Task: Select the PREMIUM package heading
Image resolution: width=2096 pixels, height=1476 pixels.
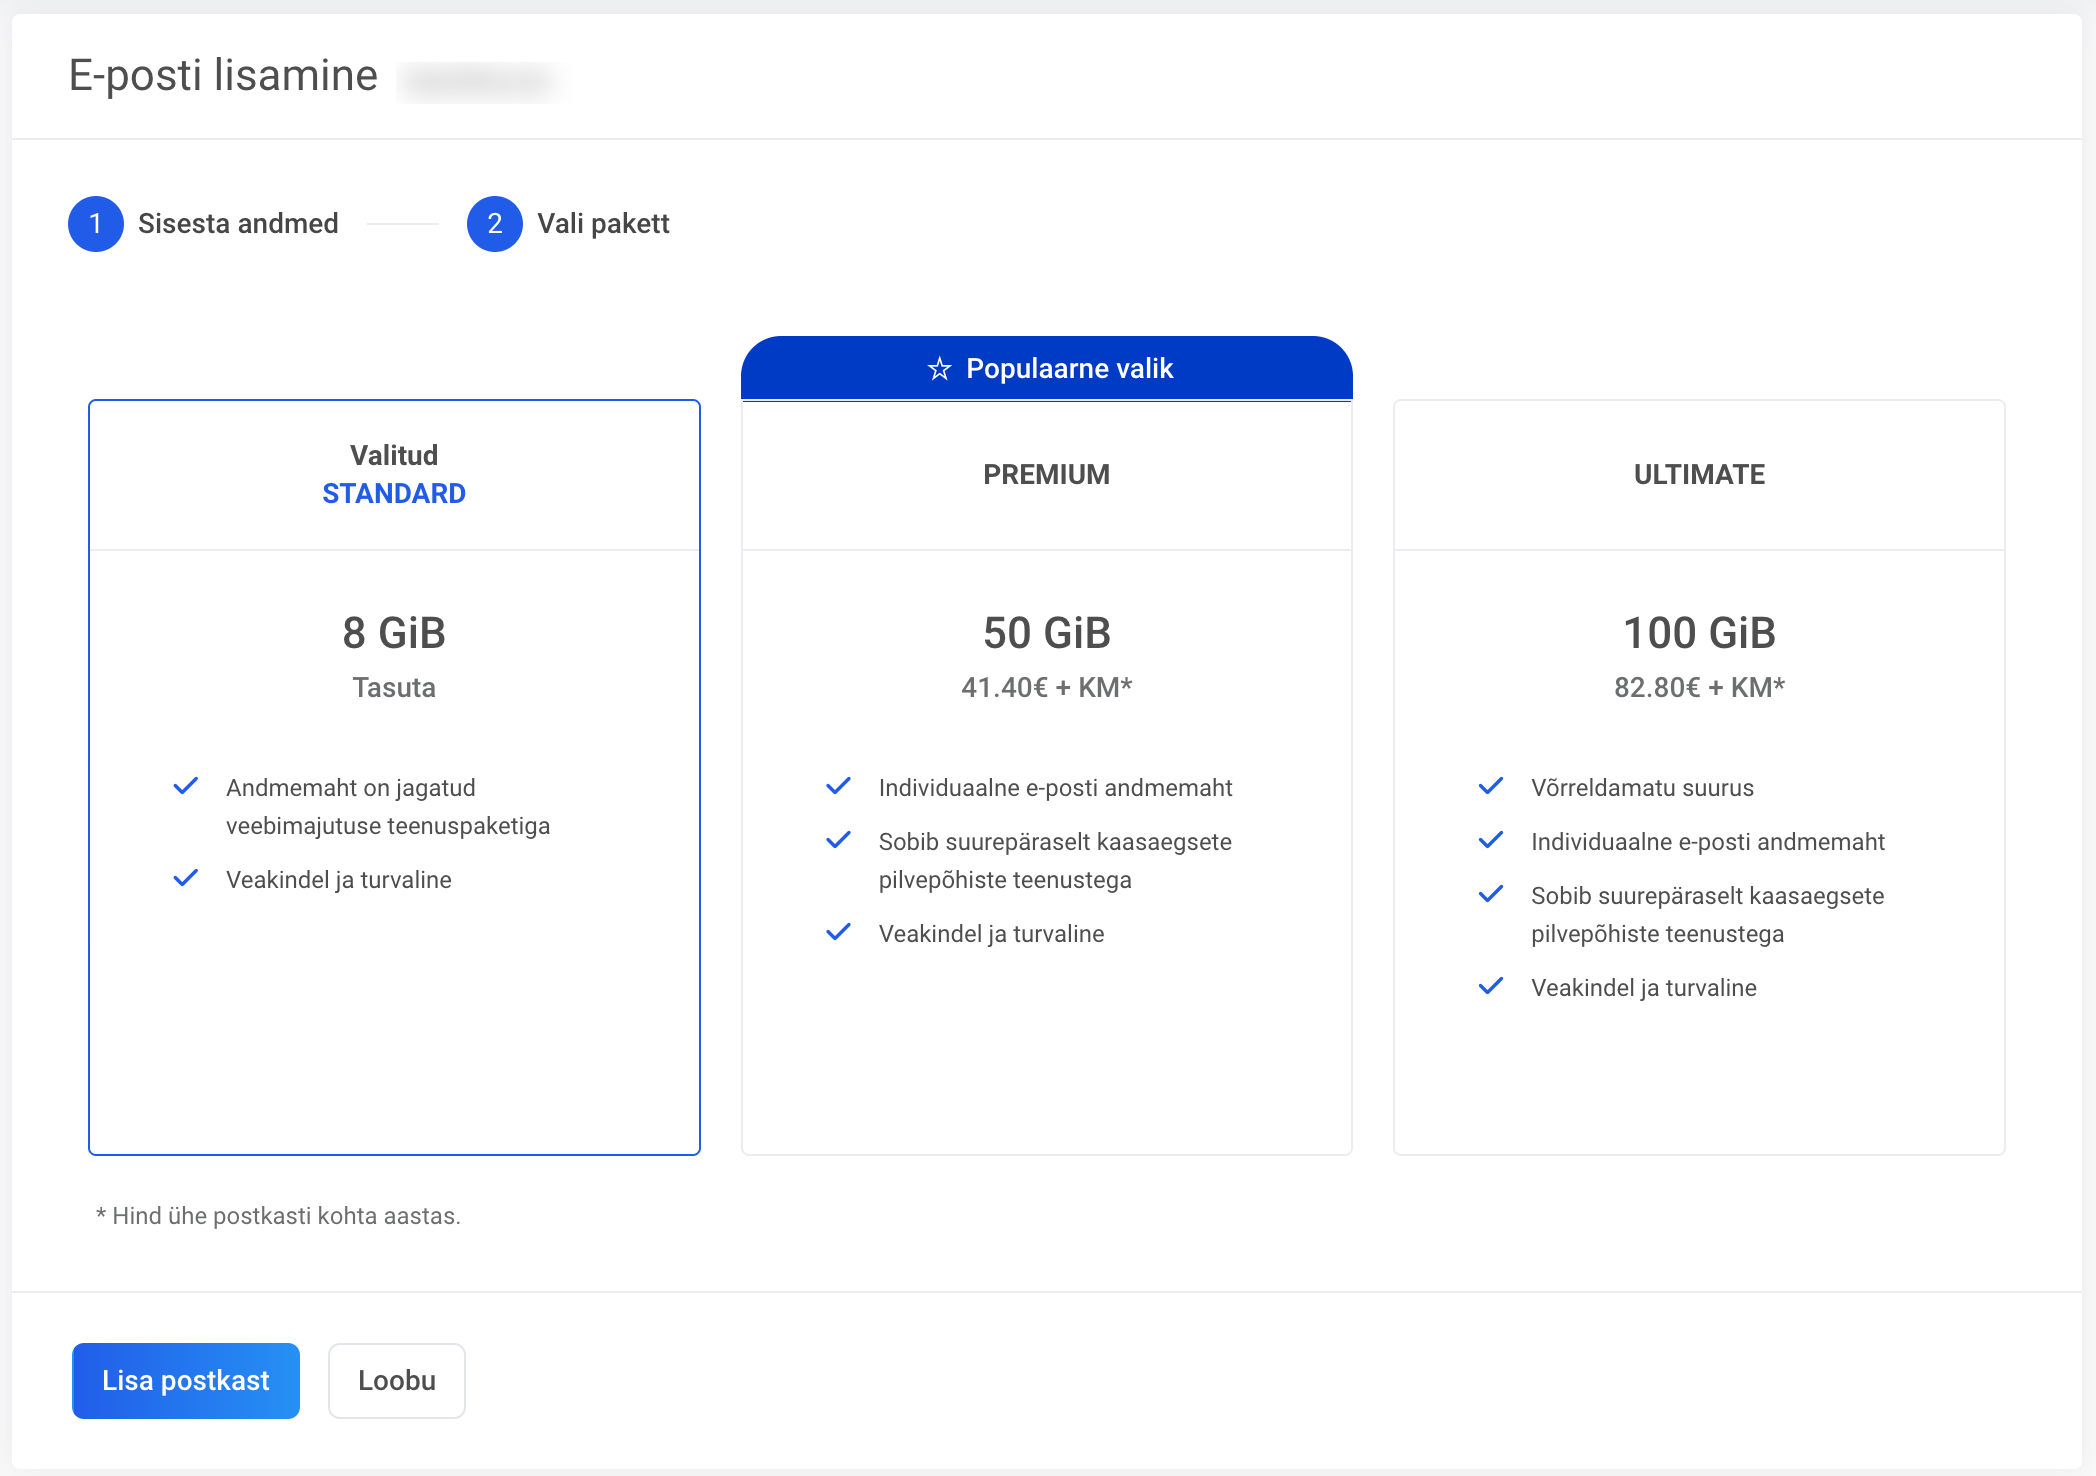Action: point(1046,474)
